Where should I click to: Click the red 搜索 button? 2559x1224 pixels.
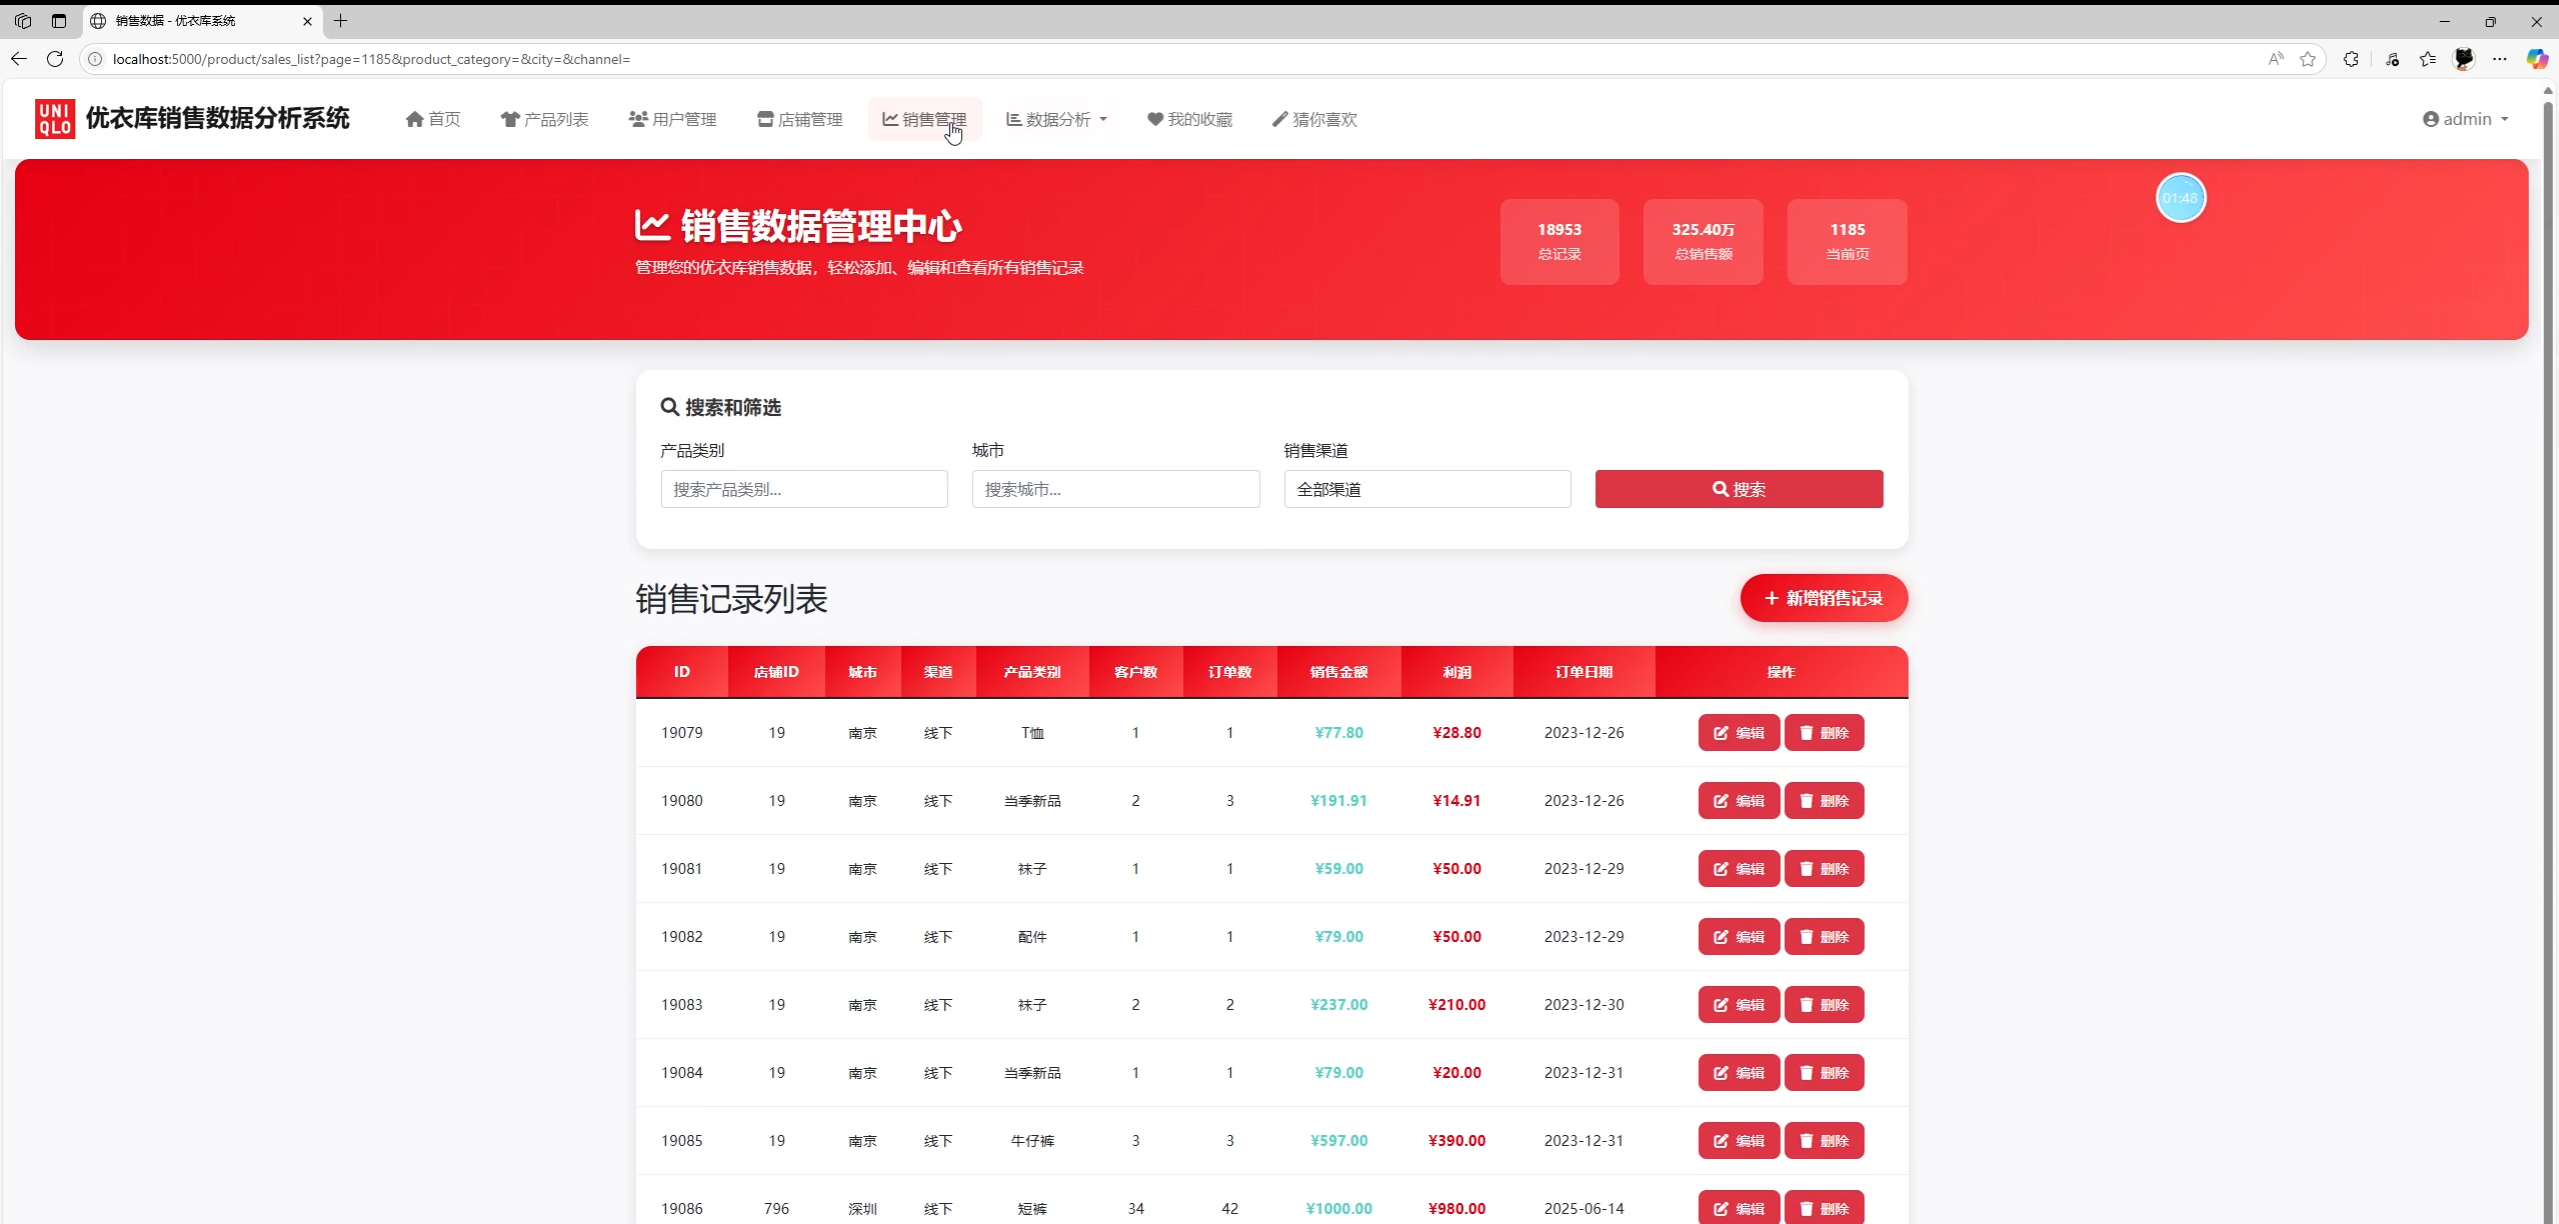click(x=1739, y=489)
